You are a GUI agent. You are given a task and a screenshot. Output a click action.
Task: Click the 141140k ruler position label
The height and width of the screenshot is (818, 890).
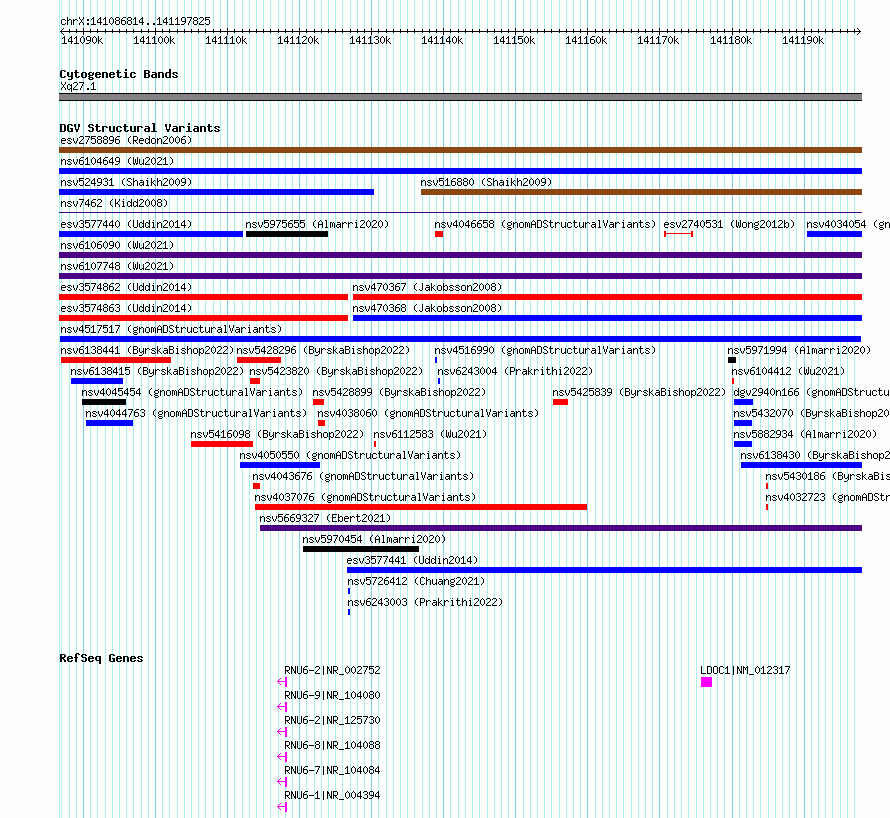(x=442, y=40)
